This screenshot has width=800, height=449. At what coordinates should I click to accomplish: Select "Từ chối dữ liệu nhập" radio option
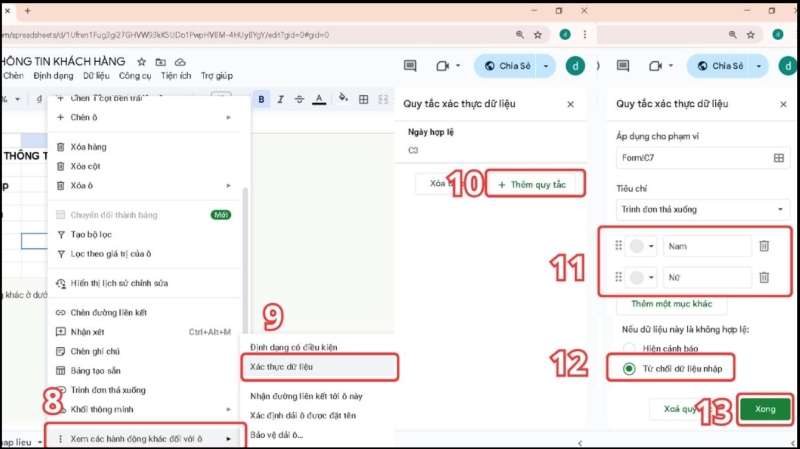click(x=629, y=369)
